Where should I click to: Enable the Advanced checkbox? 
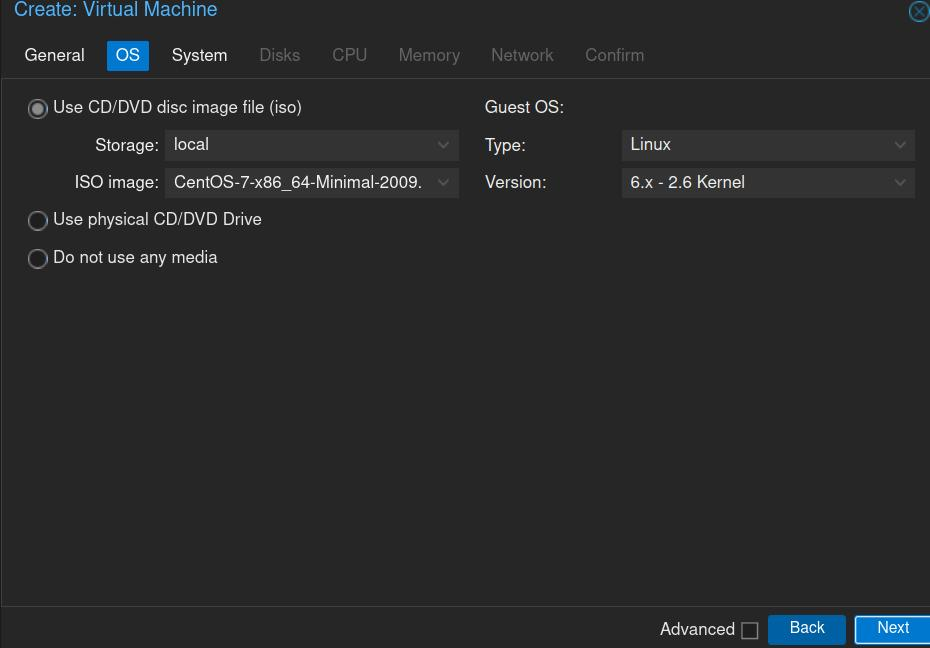[x=750, y=630]
